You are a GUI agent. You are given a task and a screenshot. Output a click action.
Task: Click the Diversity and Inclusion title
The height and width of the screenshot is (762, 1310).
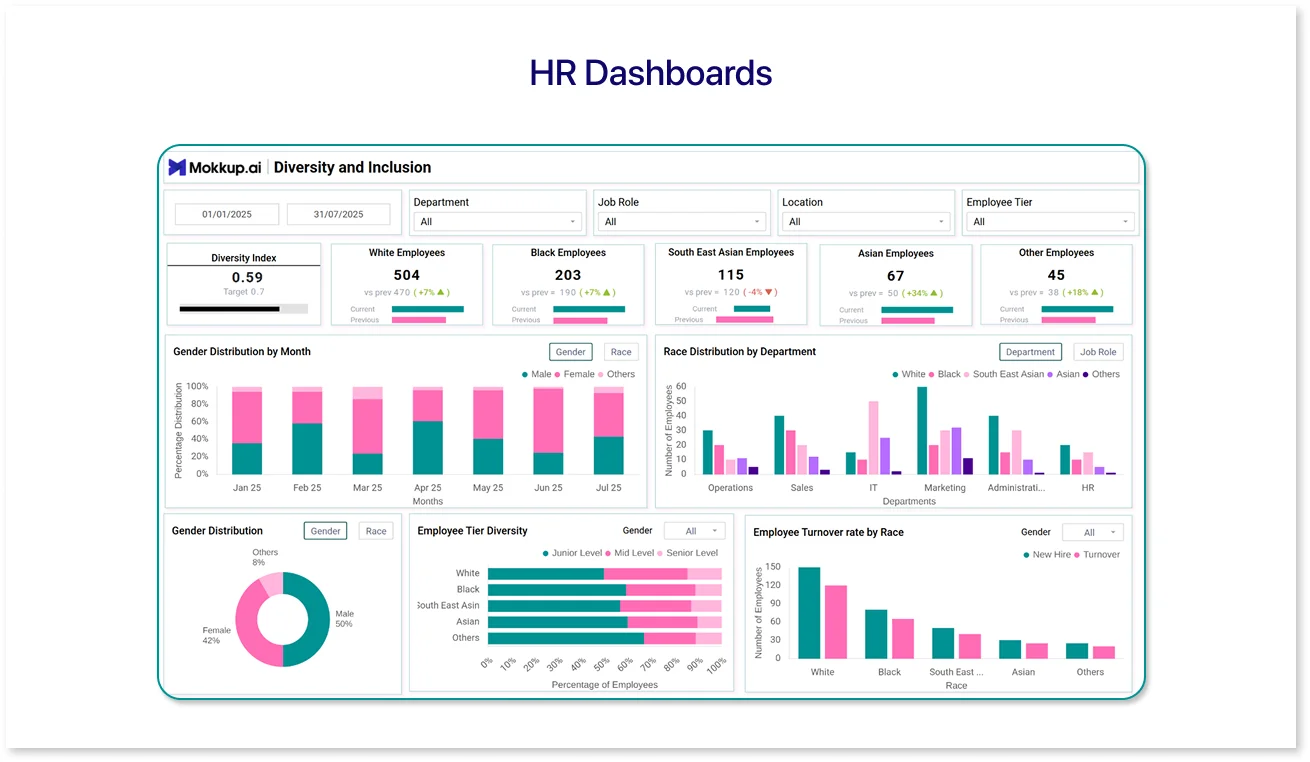click(x=353, y=168)
